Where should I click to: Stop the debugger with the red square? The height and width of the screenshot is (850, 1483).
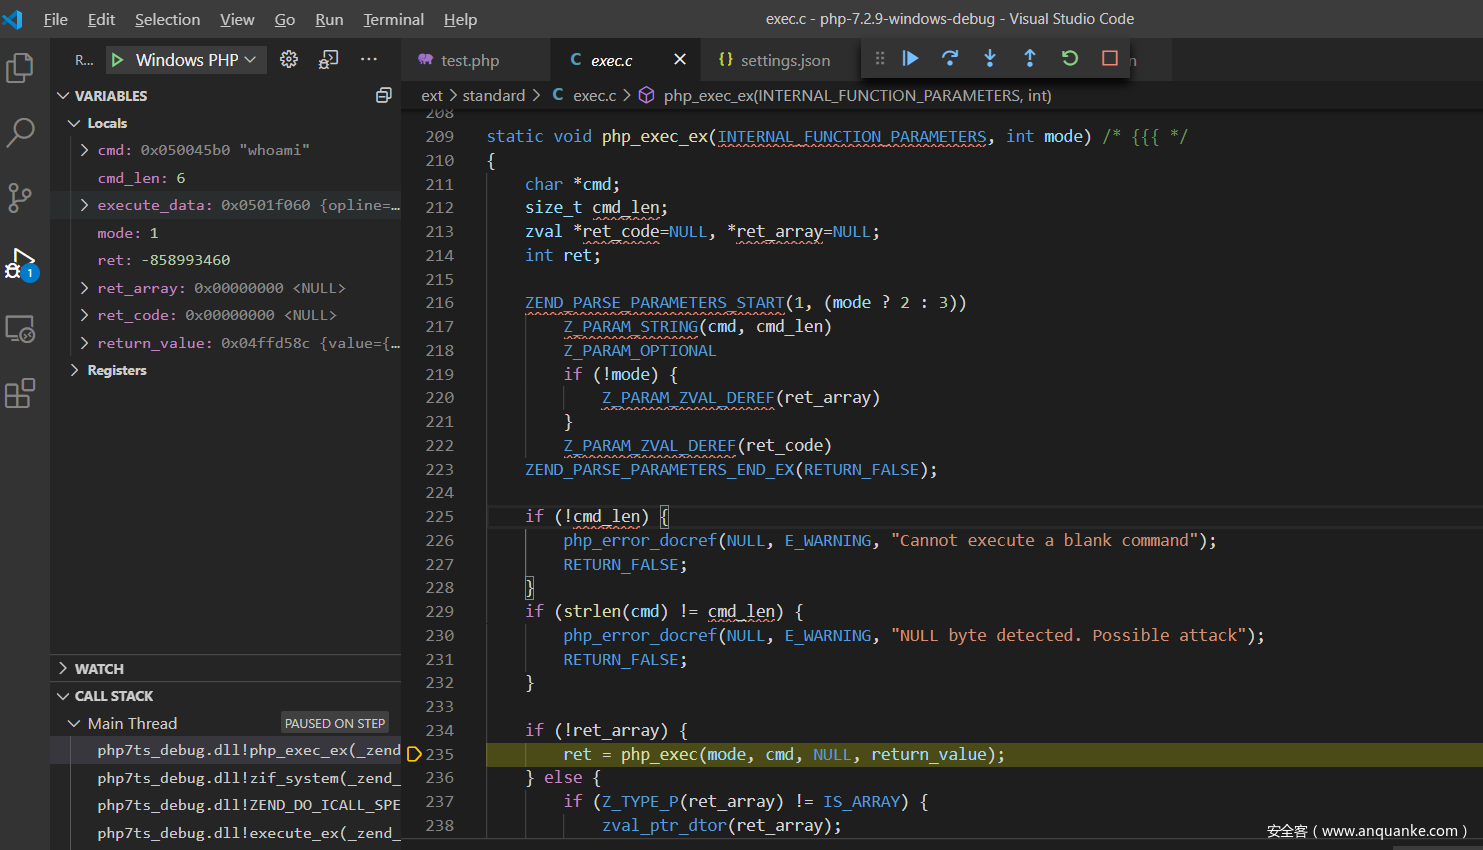point(1110,59)
